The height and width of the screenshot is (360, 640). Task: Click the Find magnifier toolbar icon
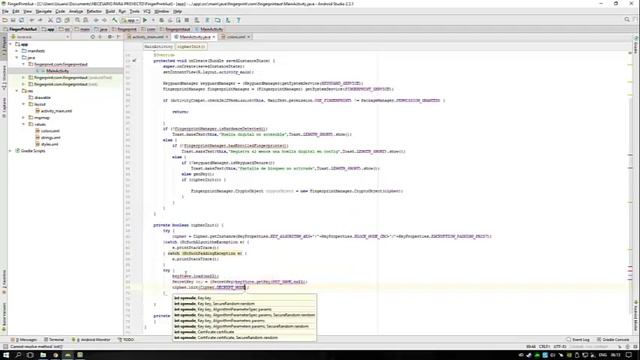pos(77,20)
